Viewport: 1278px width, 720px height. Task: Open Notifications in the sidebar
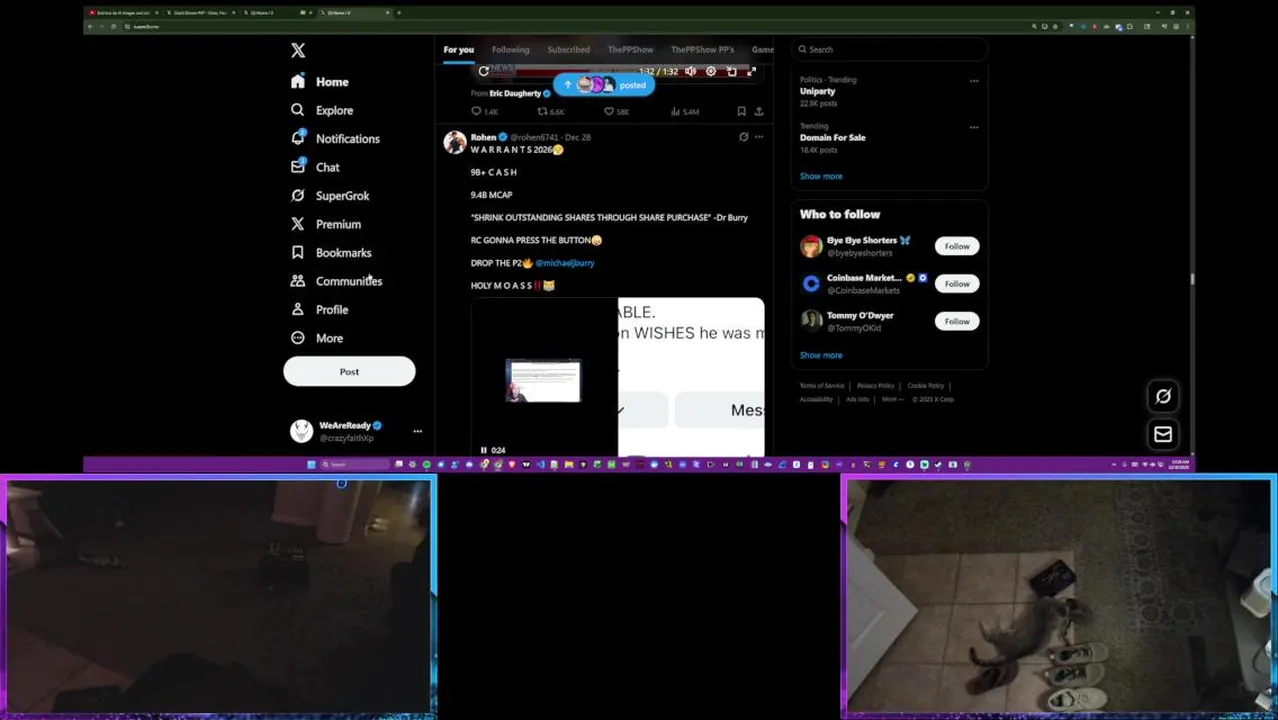click(x=335, y=139)
